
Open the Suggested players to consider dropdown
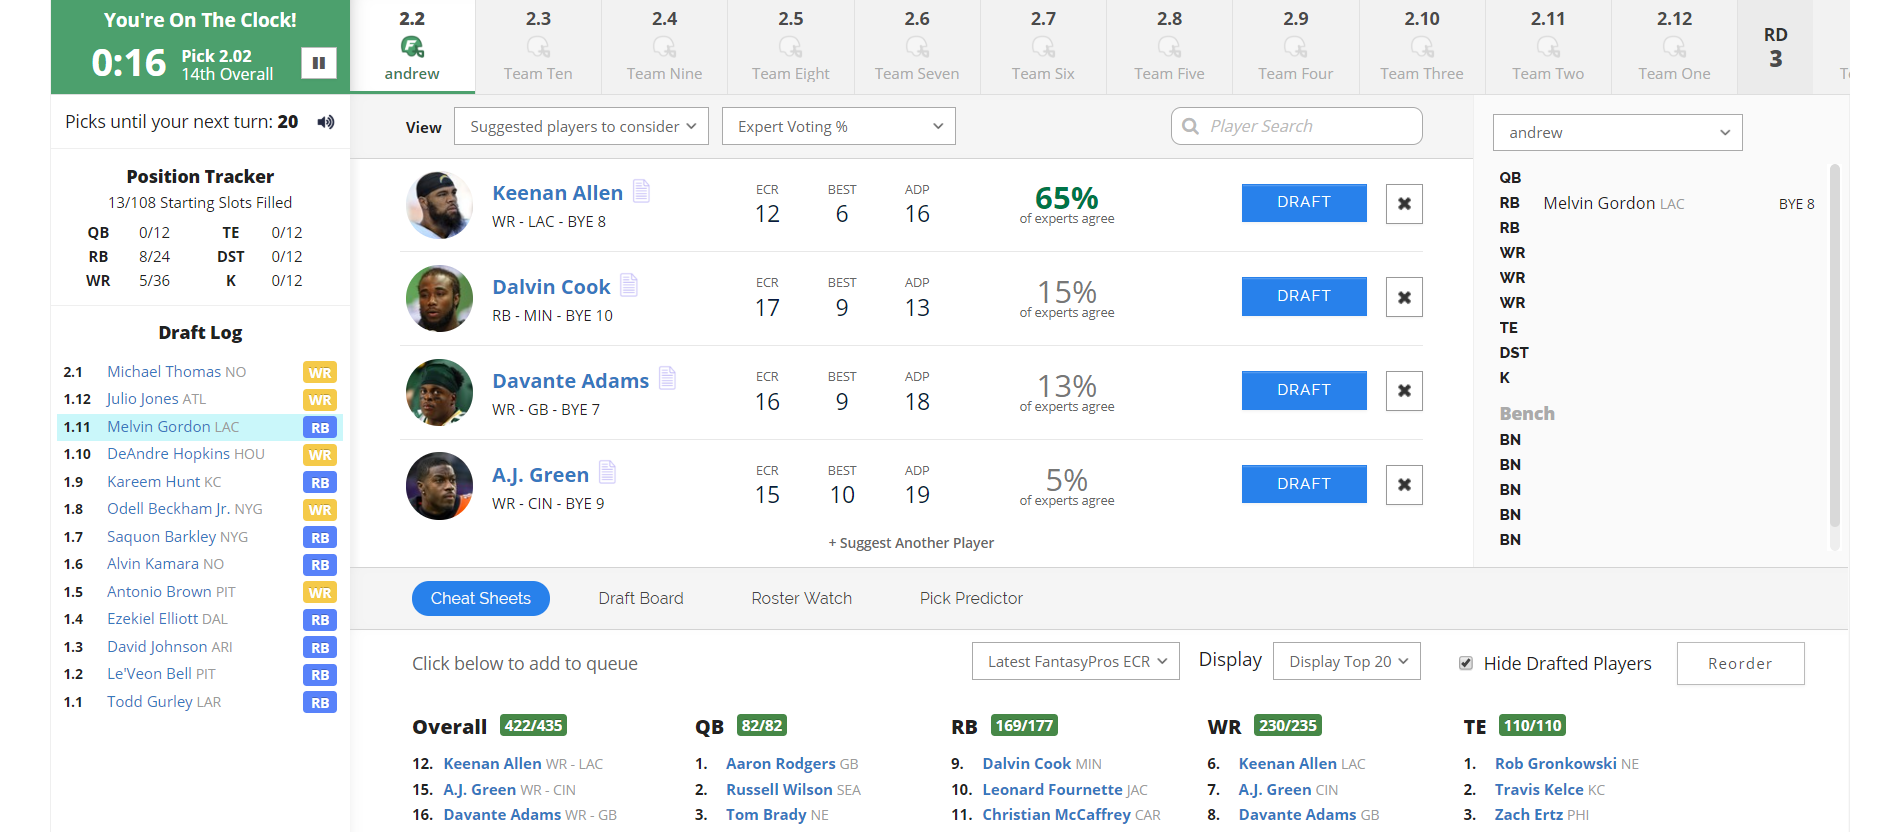click(581, 127)
